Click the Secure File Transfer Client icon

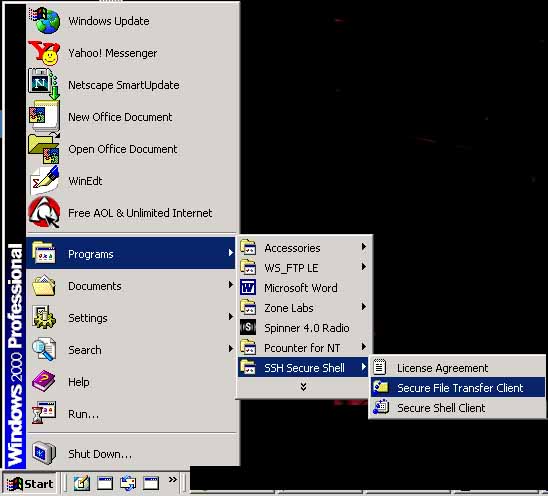pyautogui.click(x=381, y=387)
